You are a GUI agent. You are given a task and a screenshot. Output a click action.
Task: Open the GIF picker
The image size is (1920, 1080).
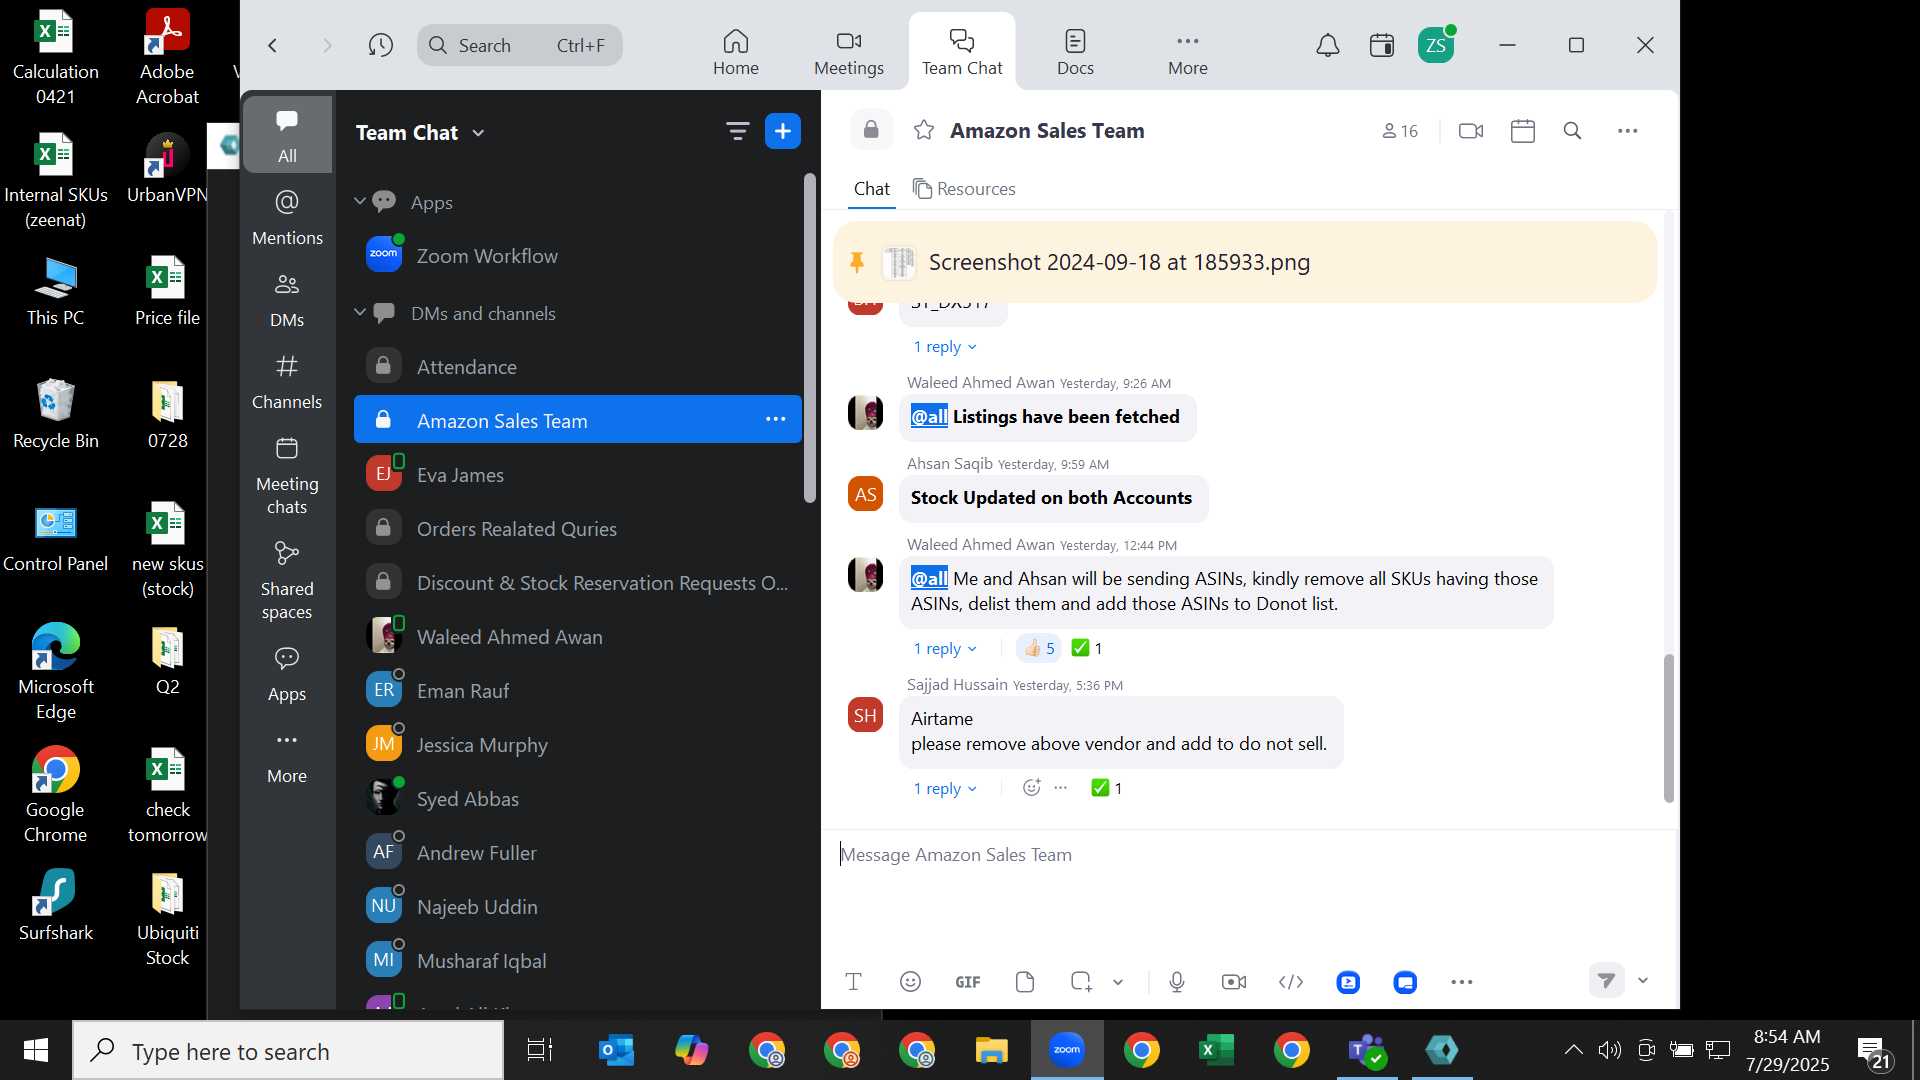click(x=967, y=982)
